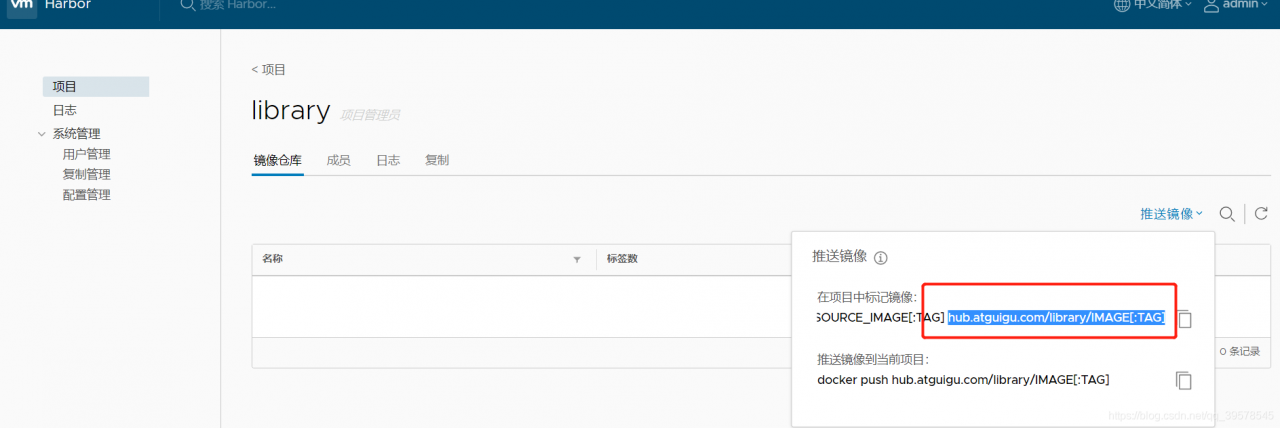Toggle the 推送镜像 dropdown
This screenshot has height=428, width=1280.
(1171, 213)
